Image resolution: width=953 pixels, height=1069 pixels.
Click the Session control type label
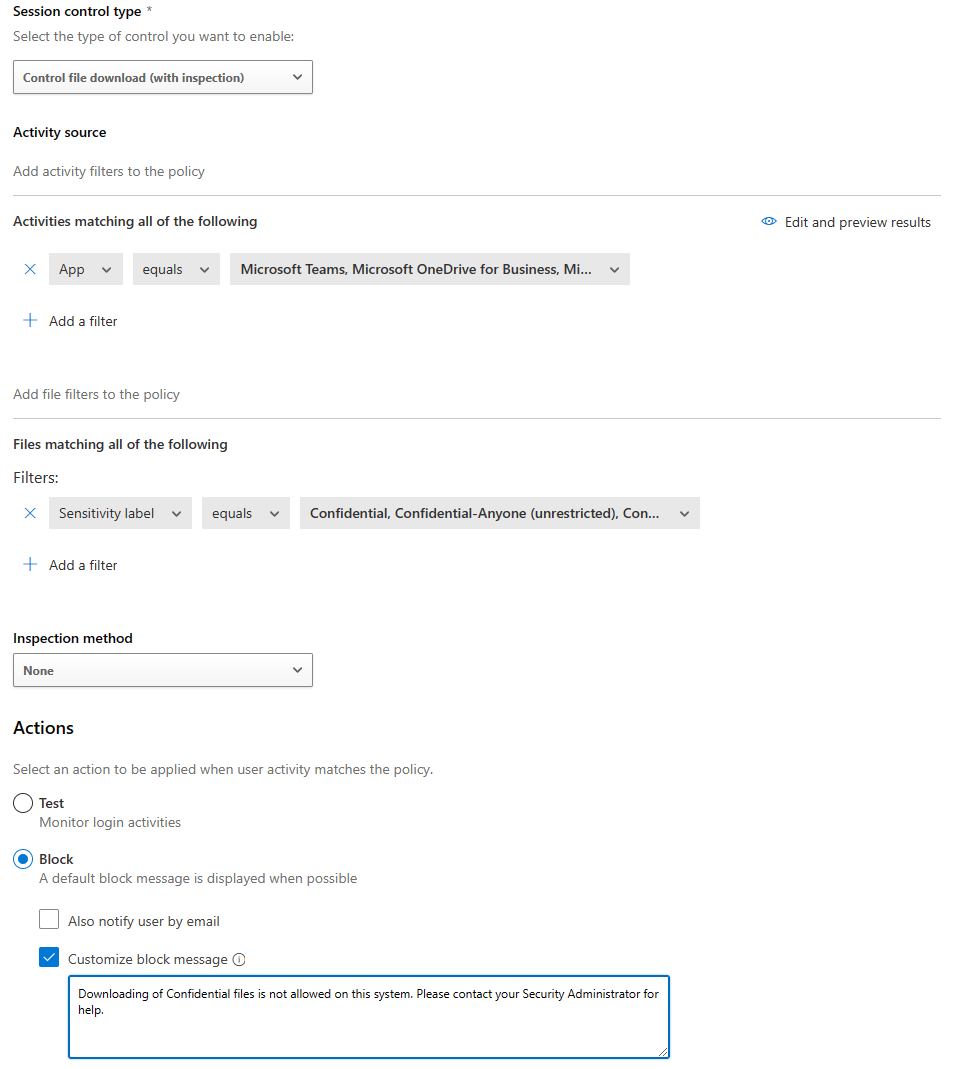[77, 12]
